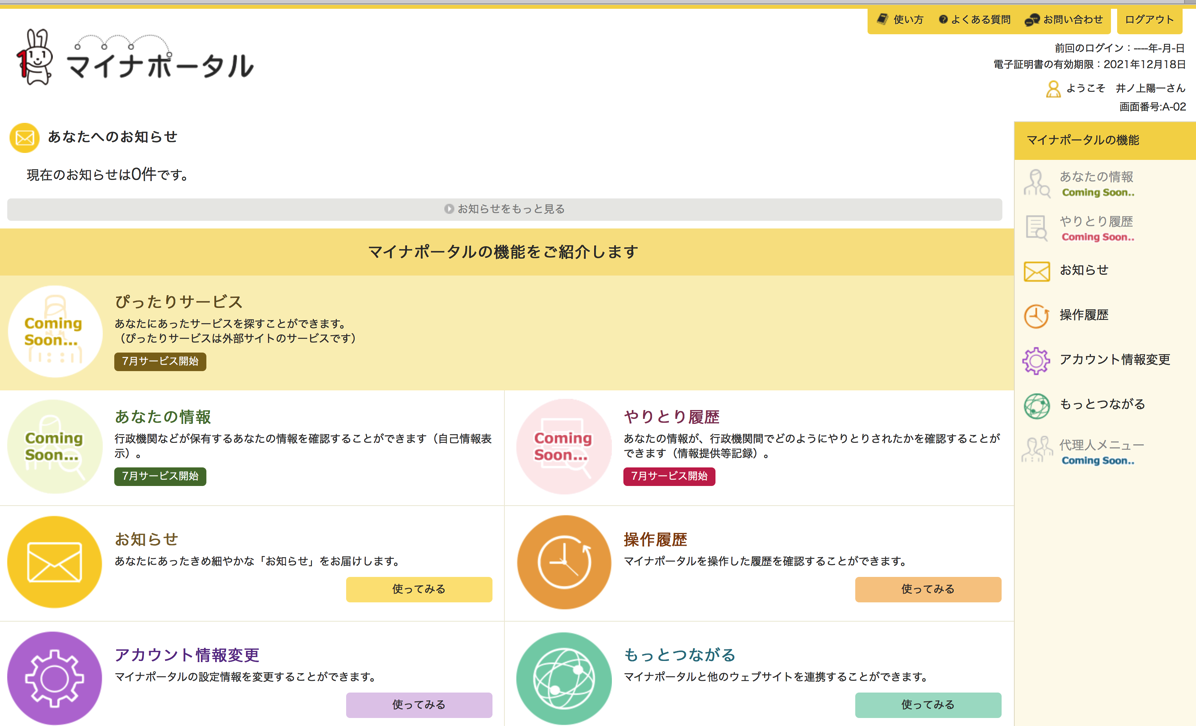
Task: Click the user silhouette icon beside ようこそ
Action: point(1053,89)
